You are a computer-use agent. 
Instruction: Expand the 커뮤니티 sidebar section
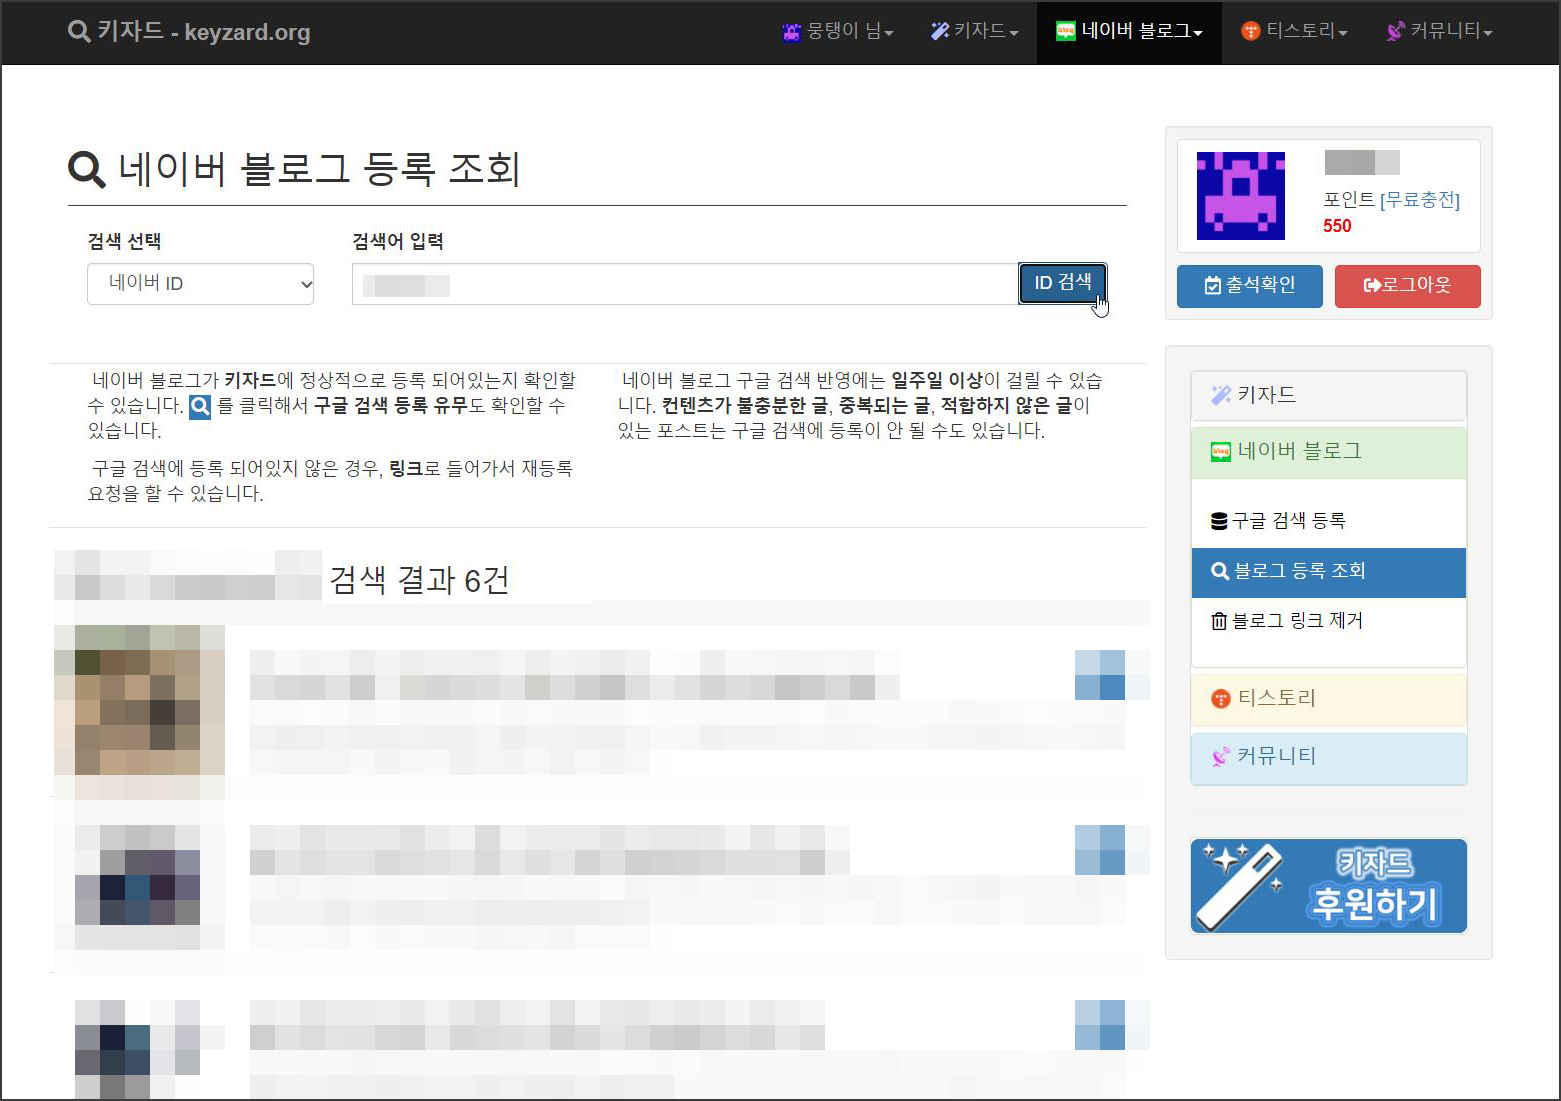pos(1329,758)
